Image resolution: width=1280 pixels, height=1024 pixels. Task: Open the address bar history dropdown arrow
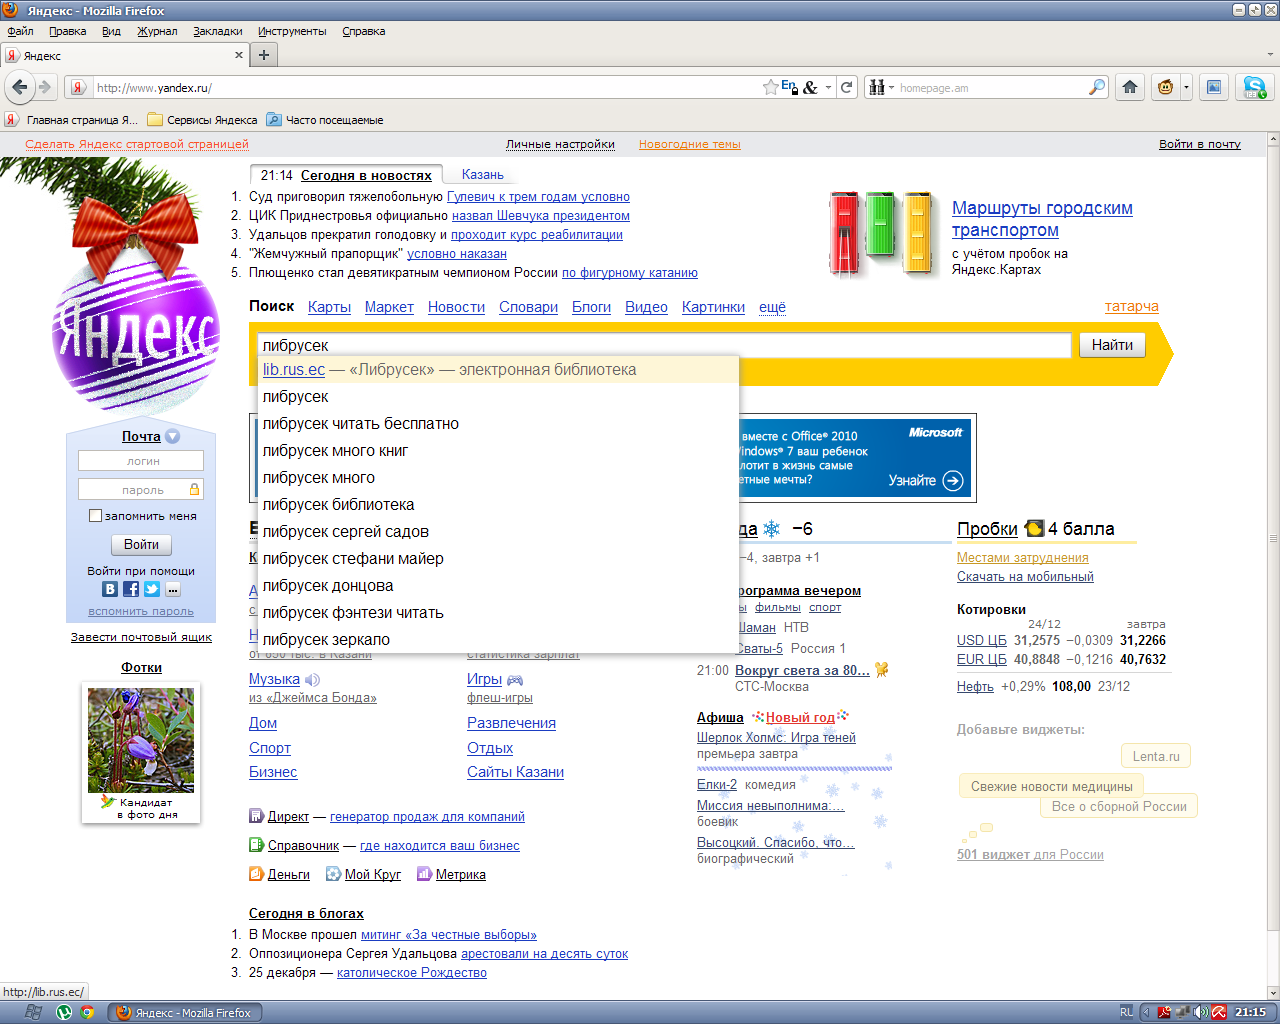click(828, 87)
